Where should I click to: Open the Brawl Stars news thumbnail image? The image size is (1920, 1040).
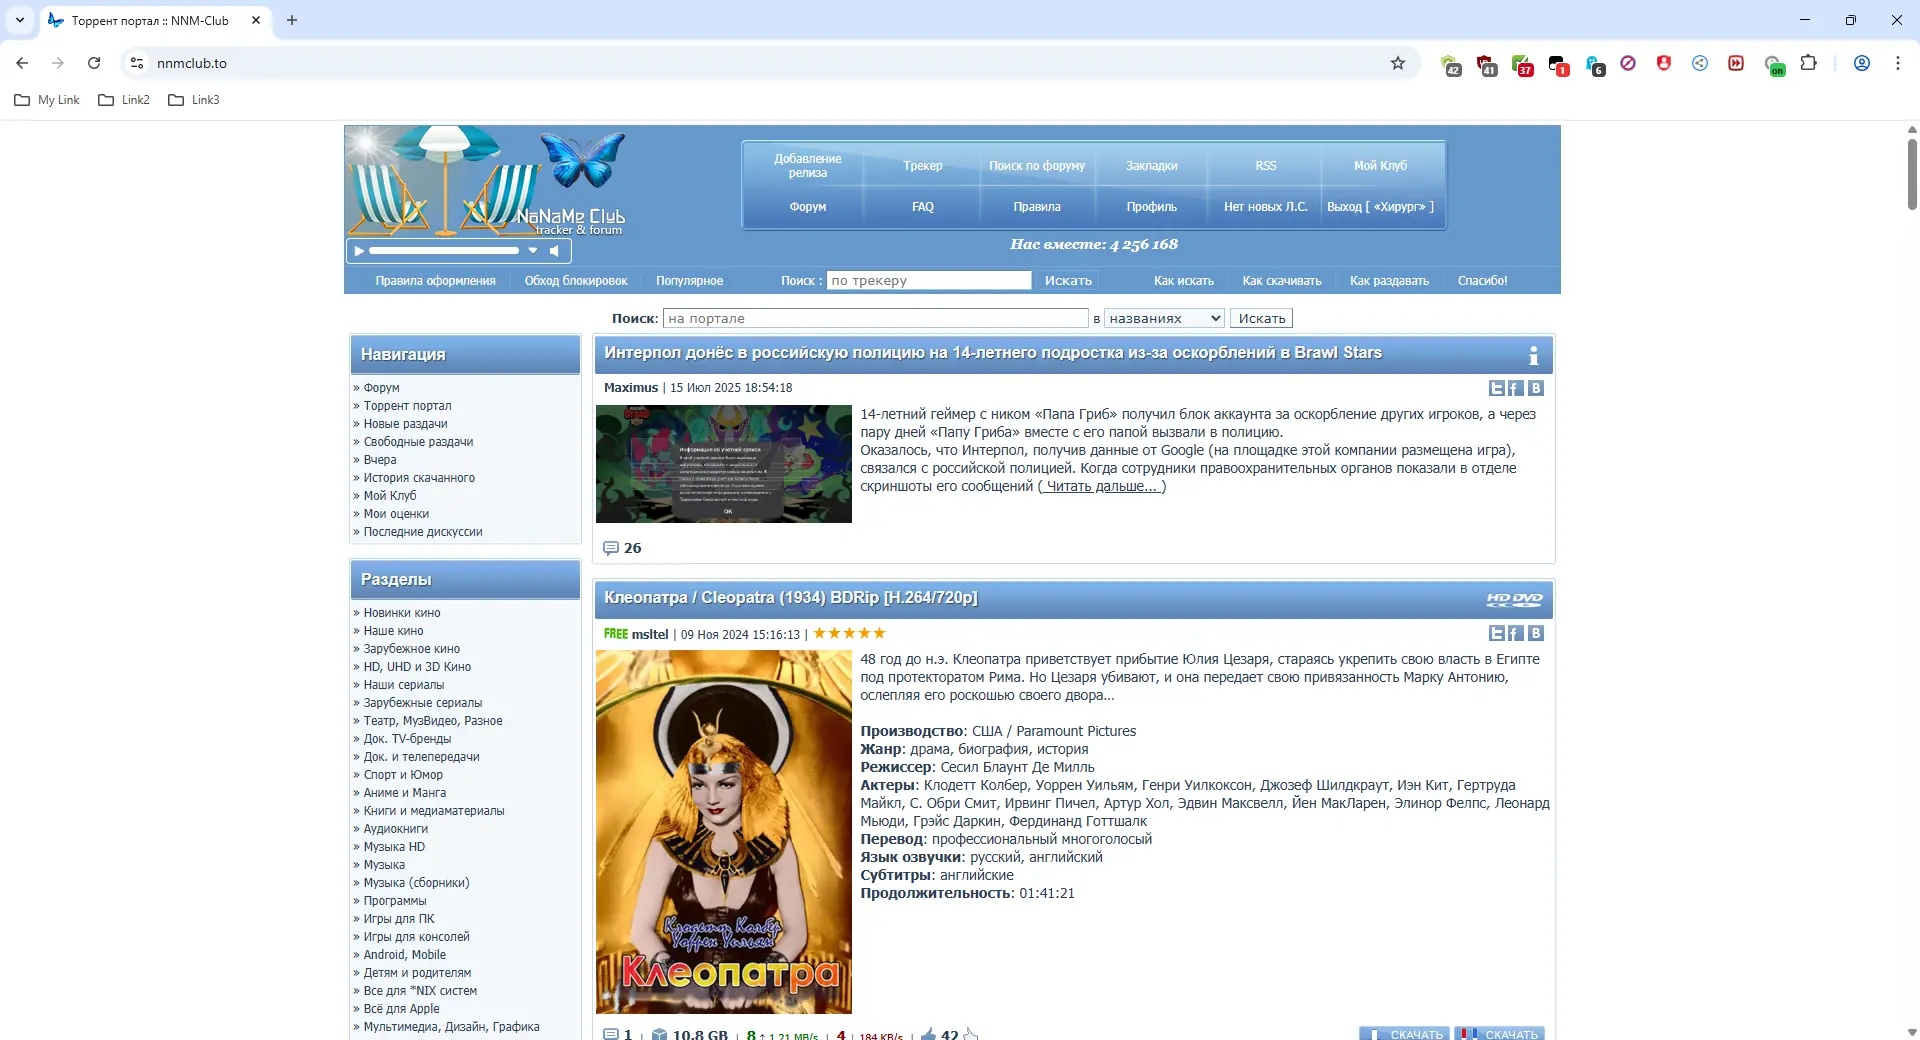coord(724,464)
